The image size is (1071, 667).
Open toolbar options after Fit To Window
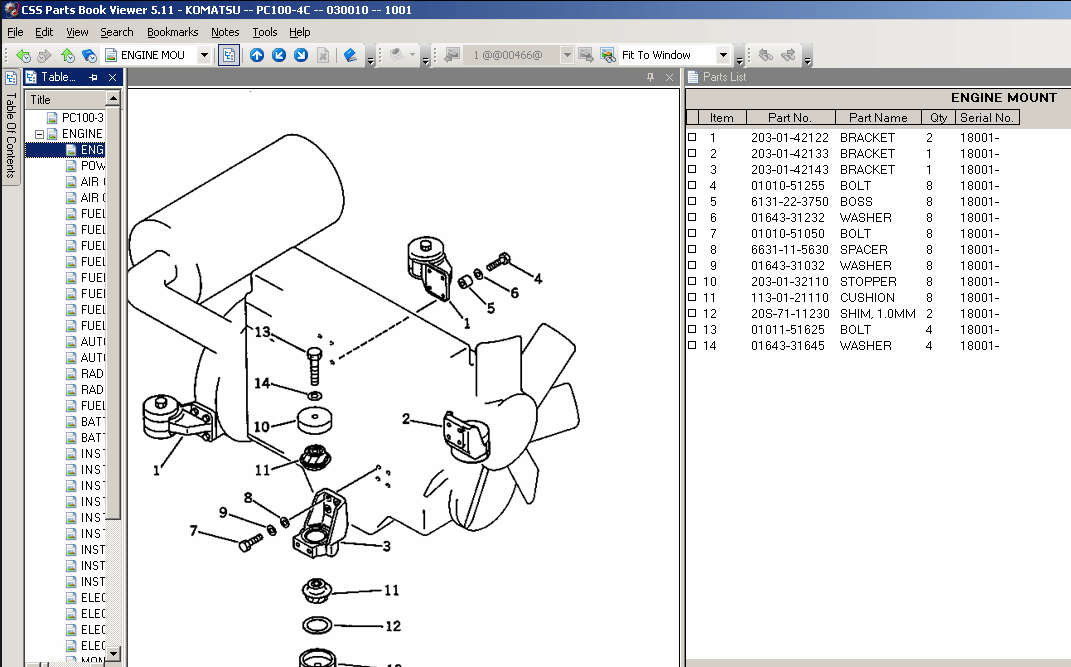click(x=740, y=55)
